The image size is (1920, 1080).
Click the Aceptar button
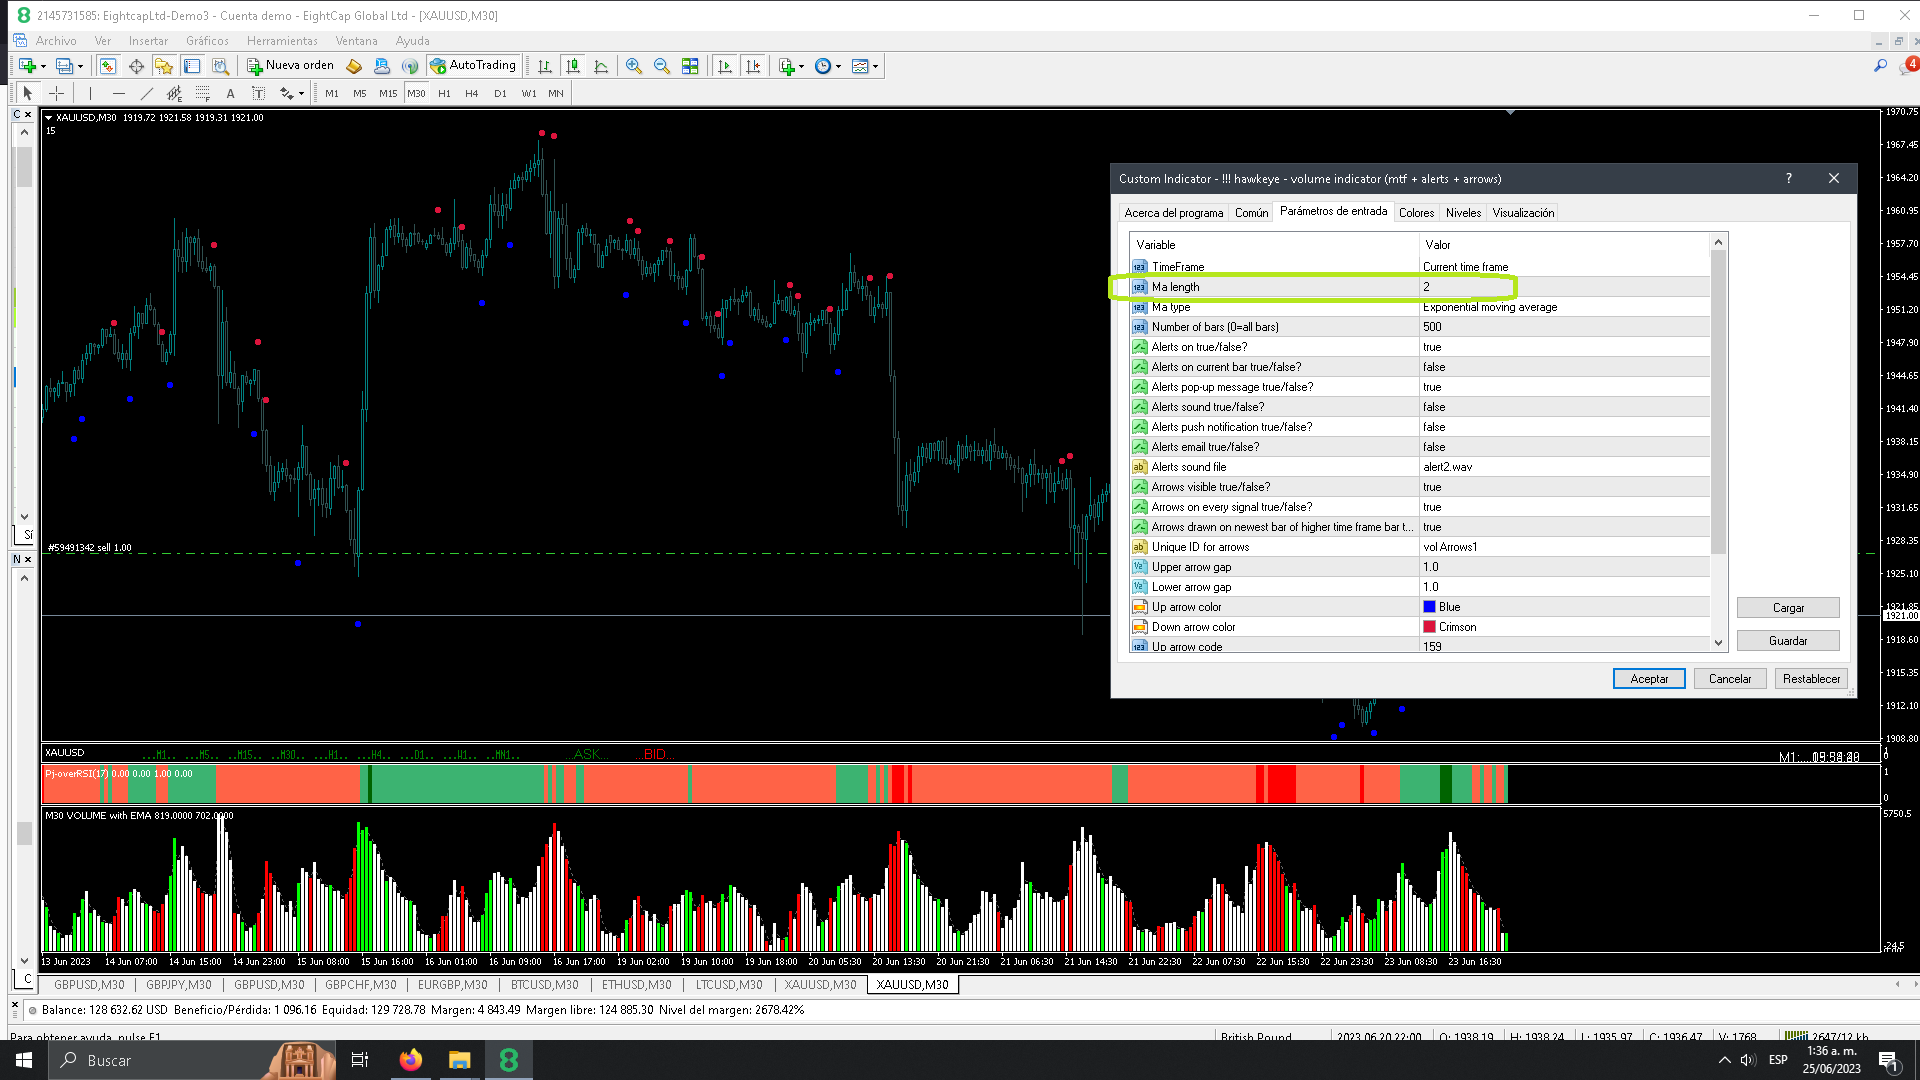(x=1648, y=679)
